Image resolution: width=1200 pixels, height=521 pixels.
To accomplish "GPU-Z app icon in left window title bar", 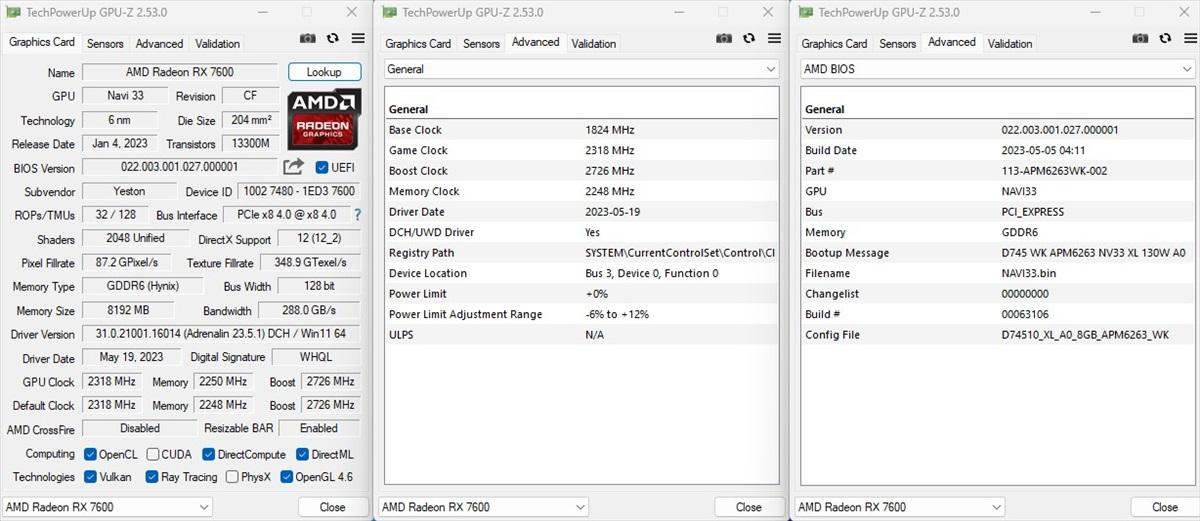I will point(14,12).
